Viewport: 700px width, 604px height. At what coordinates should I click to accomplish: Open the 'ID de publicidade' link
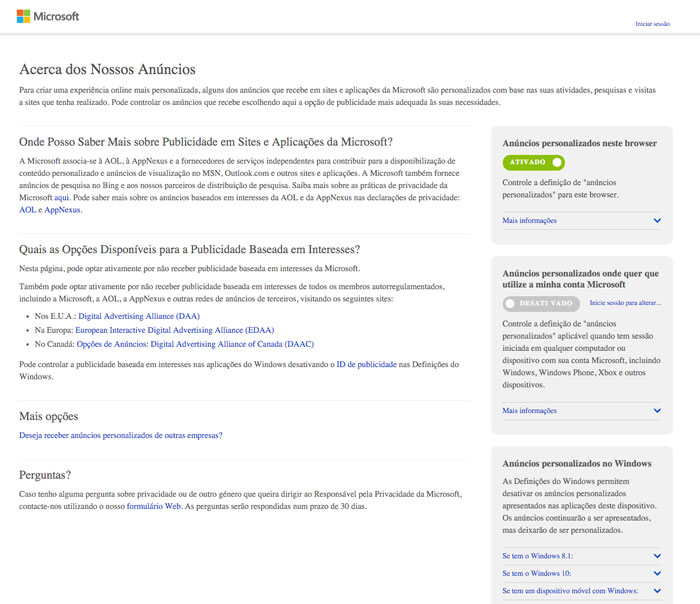[366, 364]
